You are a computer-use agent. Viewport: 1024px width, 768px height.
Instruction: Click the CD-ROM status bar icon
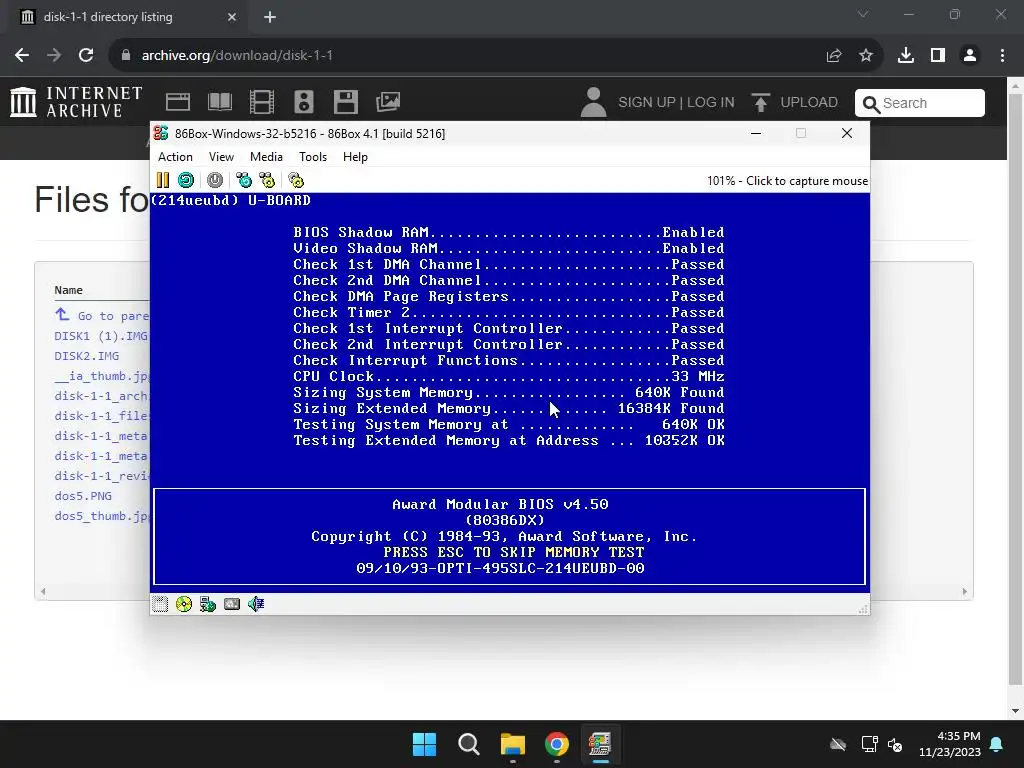tap(184, 604)
